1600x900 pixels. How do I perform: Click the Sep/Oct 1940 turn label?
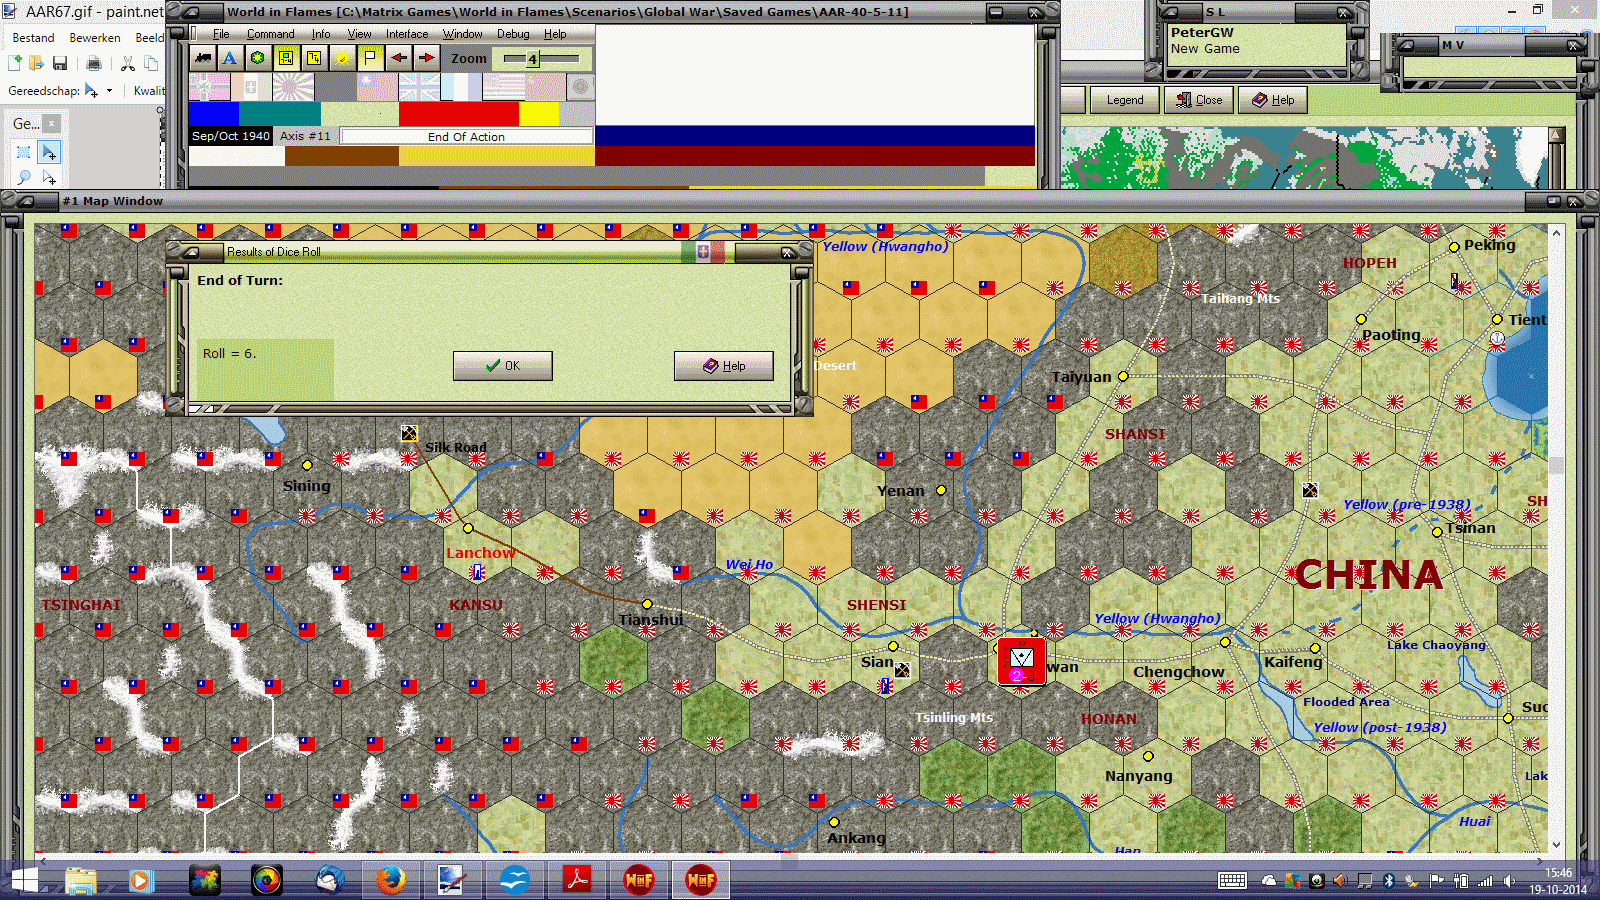point(231,136)
